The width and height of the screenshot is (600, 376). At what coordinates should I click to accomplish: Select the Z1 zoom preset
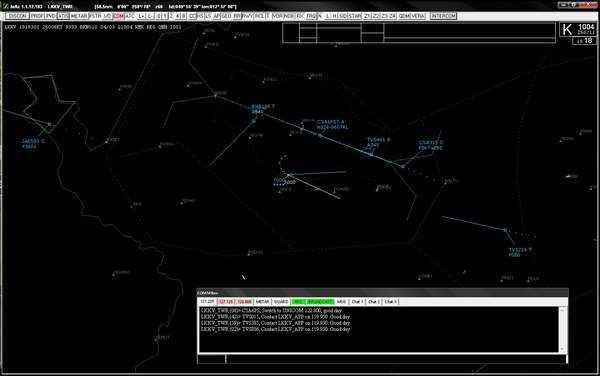tap(367, 16)
